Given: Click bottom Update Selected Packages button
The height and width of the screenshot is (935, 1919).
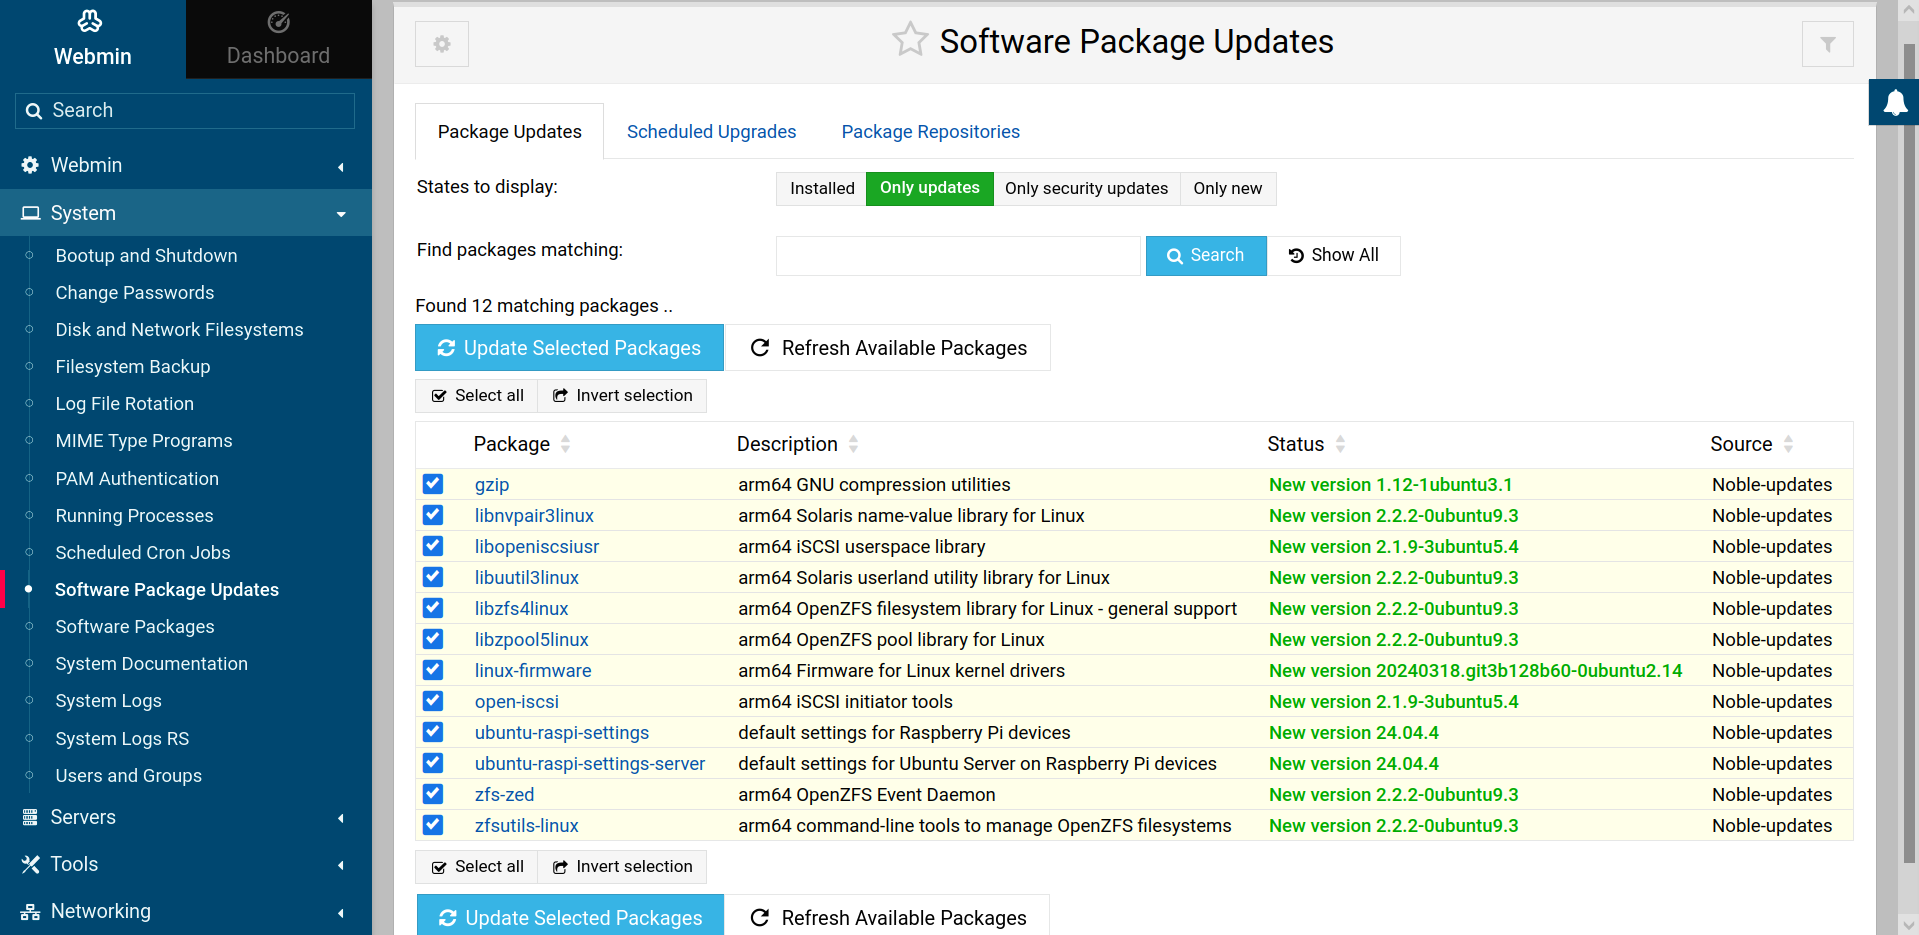Looking at the screenshot, I should pos(570,917).
